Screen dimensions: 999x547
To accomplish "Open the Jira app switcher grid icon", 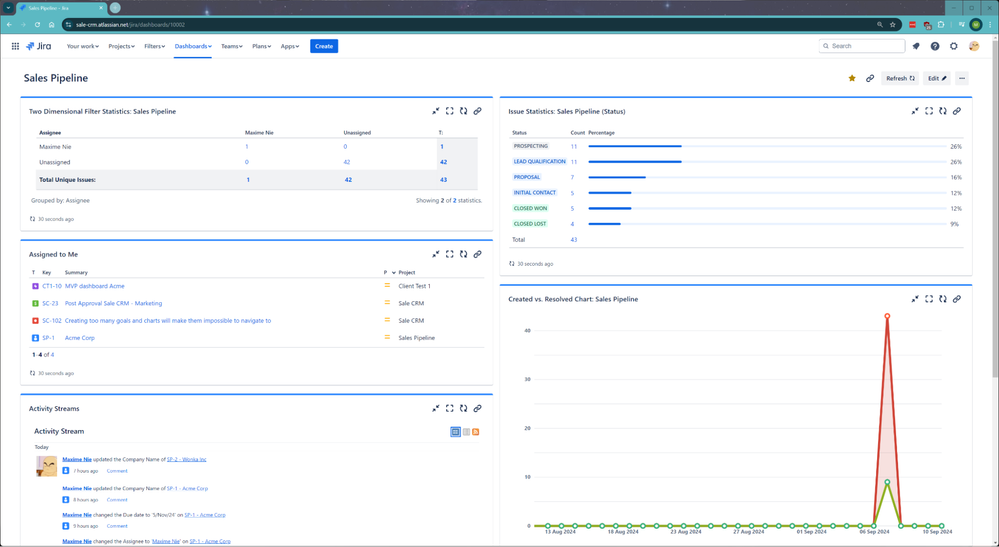I will point(15,46).
